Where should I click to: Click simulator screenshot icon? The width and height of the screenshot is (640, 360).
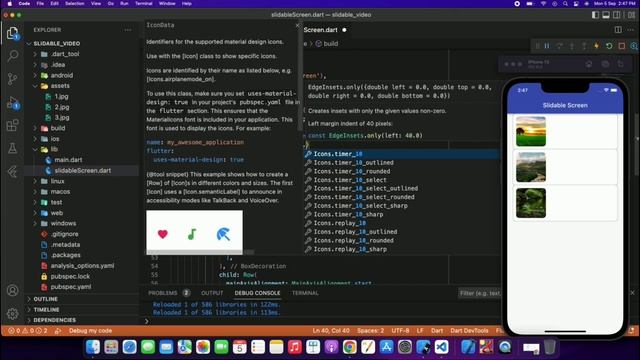[x=605, y=64]
